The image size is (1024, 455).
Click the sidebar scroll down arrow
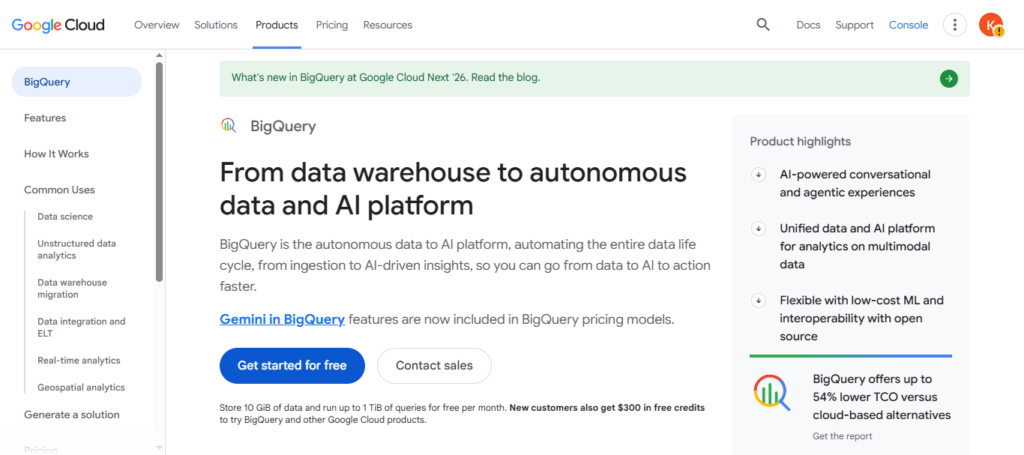[x=159, y=448]
